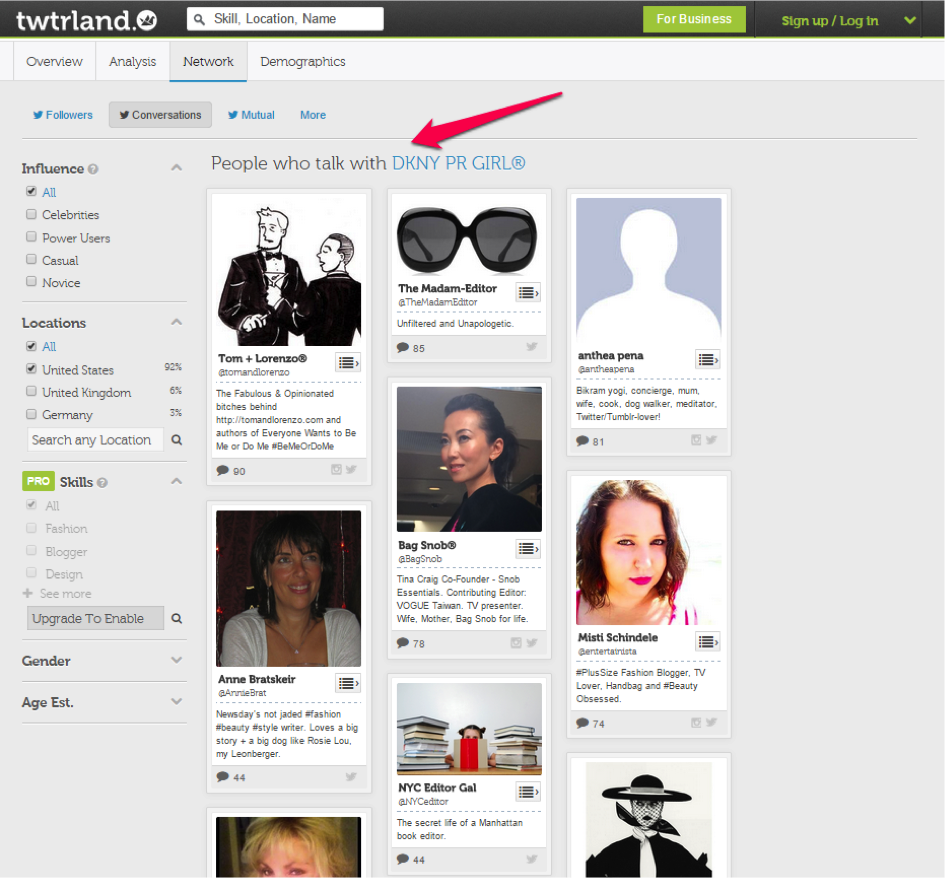The height and width of the screenshot is (878, 945).
Task: Show the Followers list
Action: click(x=63, y=115)
